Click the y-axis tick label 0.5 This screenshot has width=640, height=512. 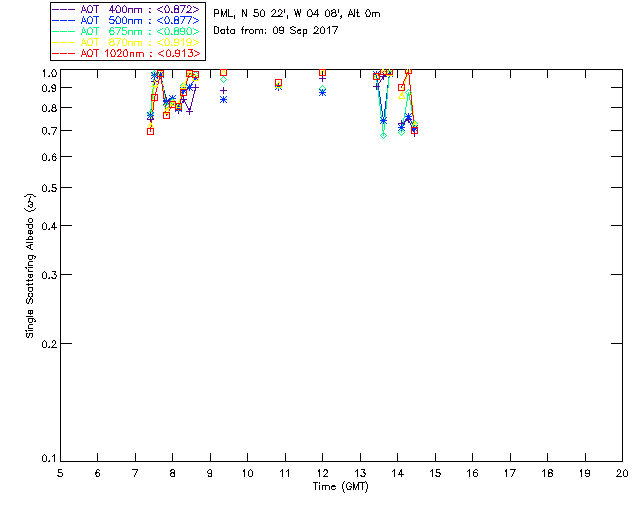46,188
